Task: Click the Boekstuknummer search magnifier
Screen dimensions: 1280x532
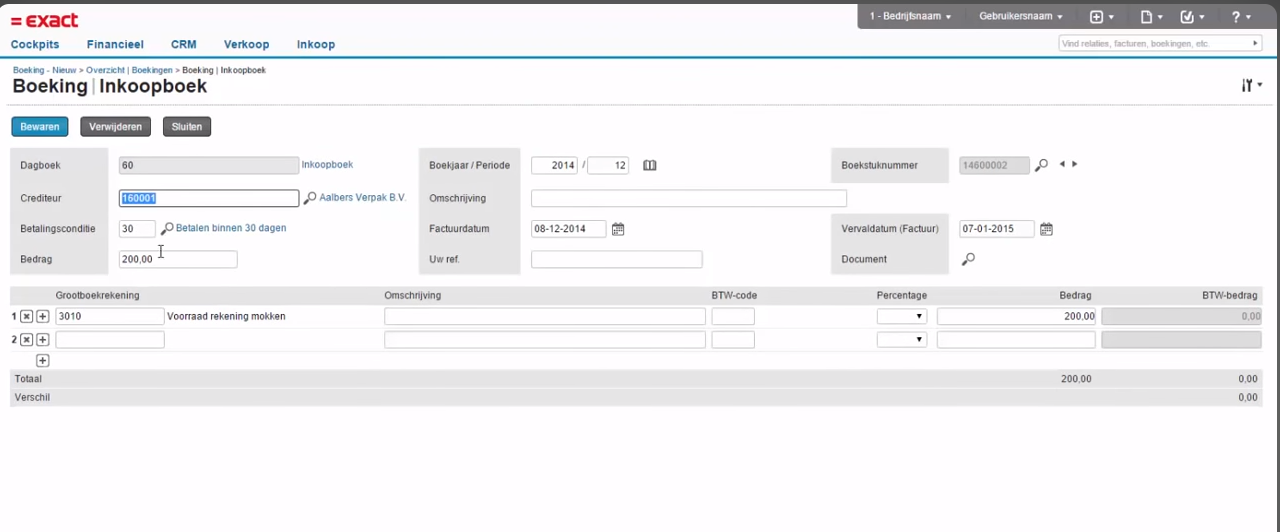Action: (1041, 165)
